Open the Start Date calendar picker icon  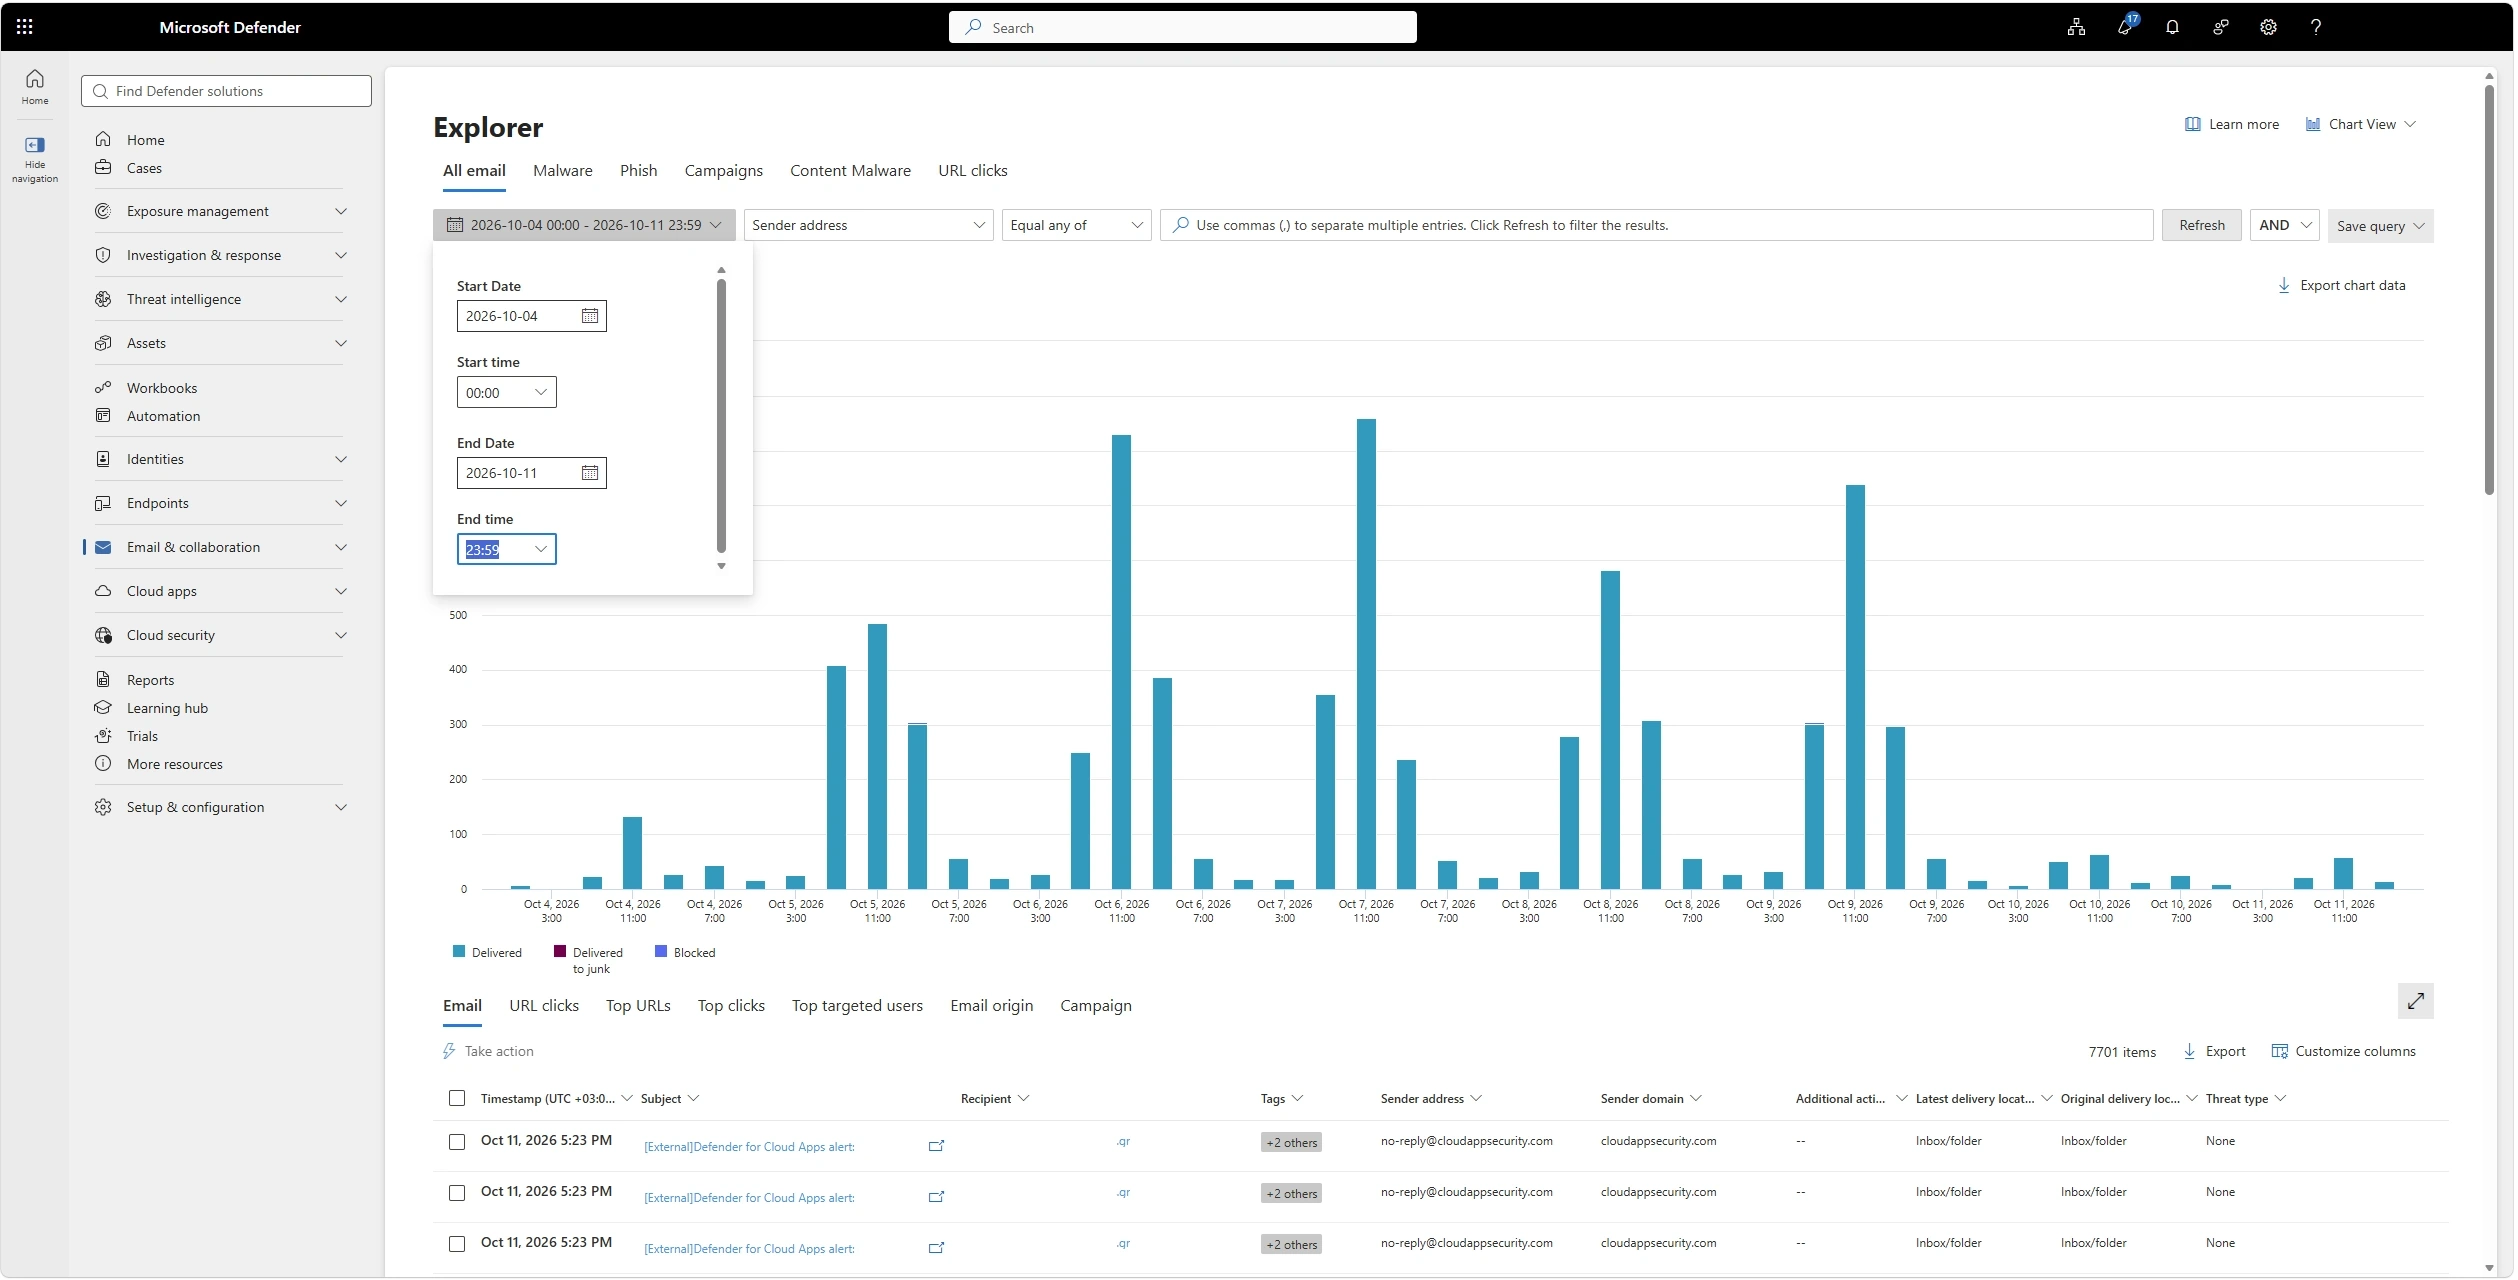point(590,316)
